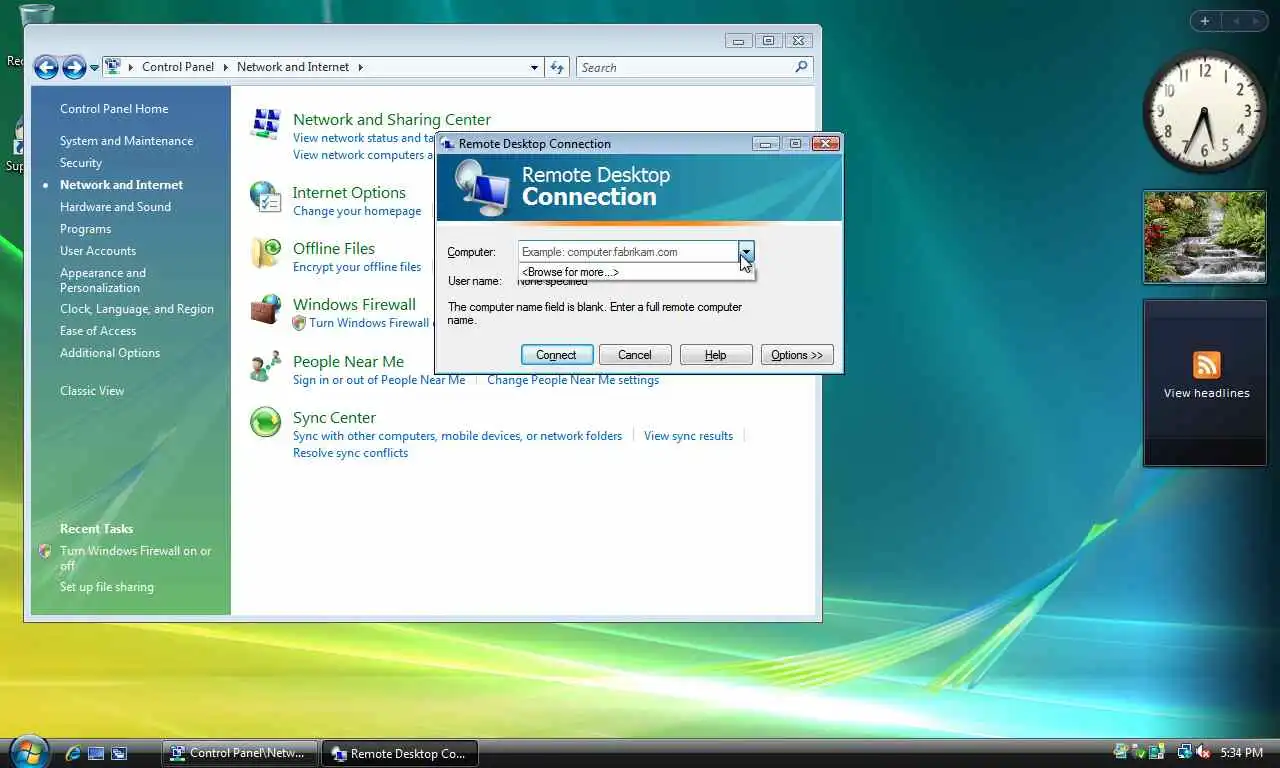Click the network connection icon in system tray
This screenshot has width=1280, height=768.
(1185, 752)
